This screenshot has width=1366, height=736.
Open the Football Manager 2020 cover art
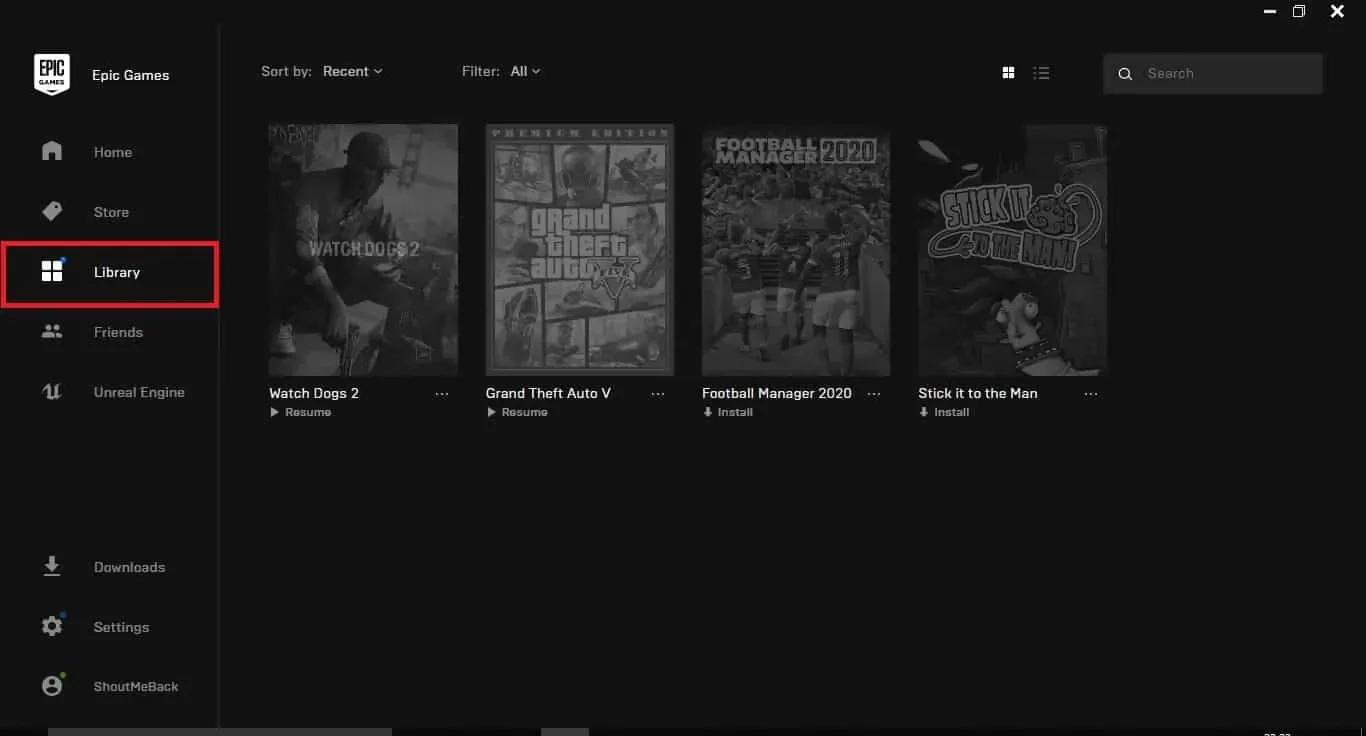796,250
